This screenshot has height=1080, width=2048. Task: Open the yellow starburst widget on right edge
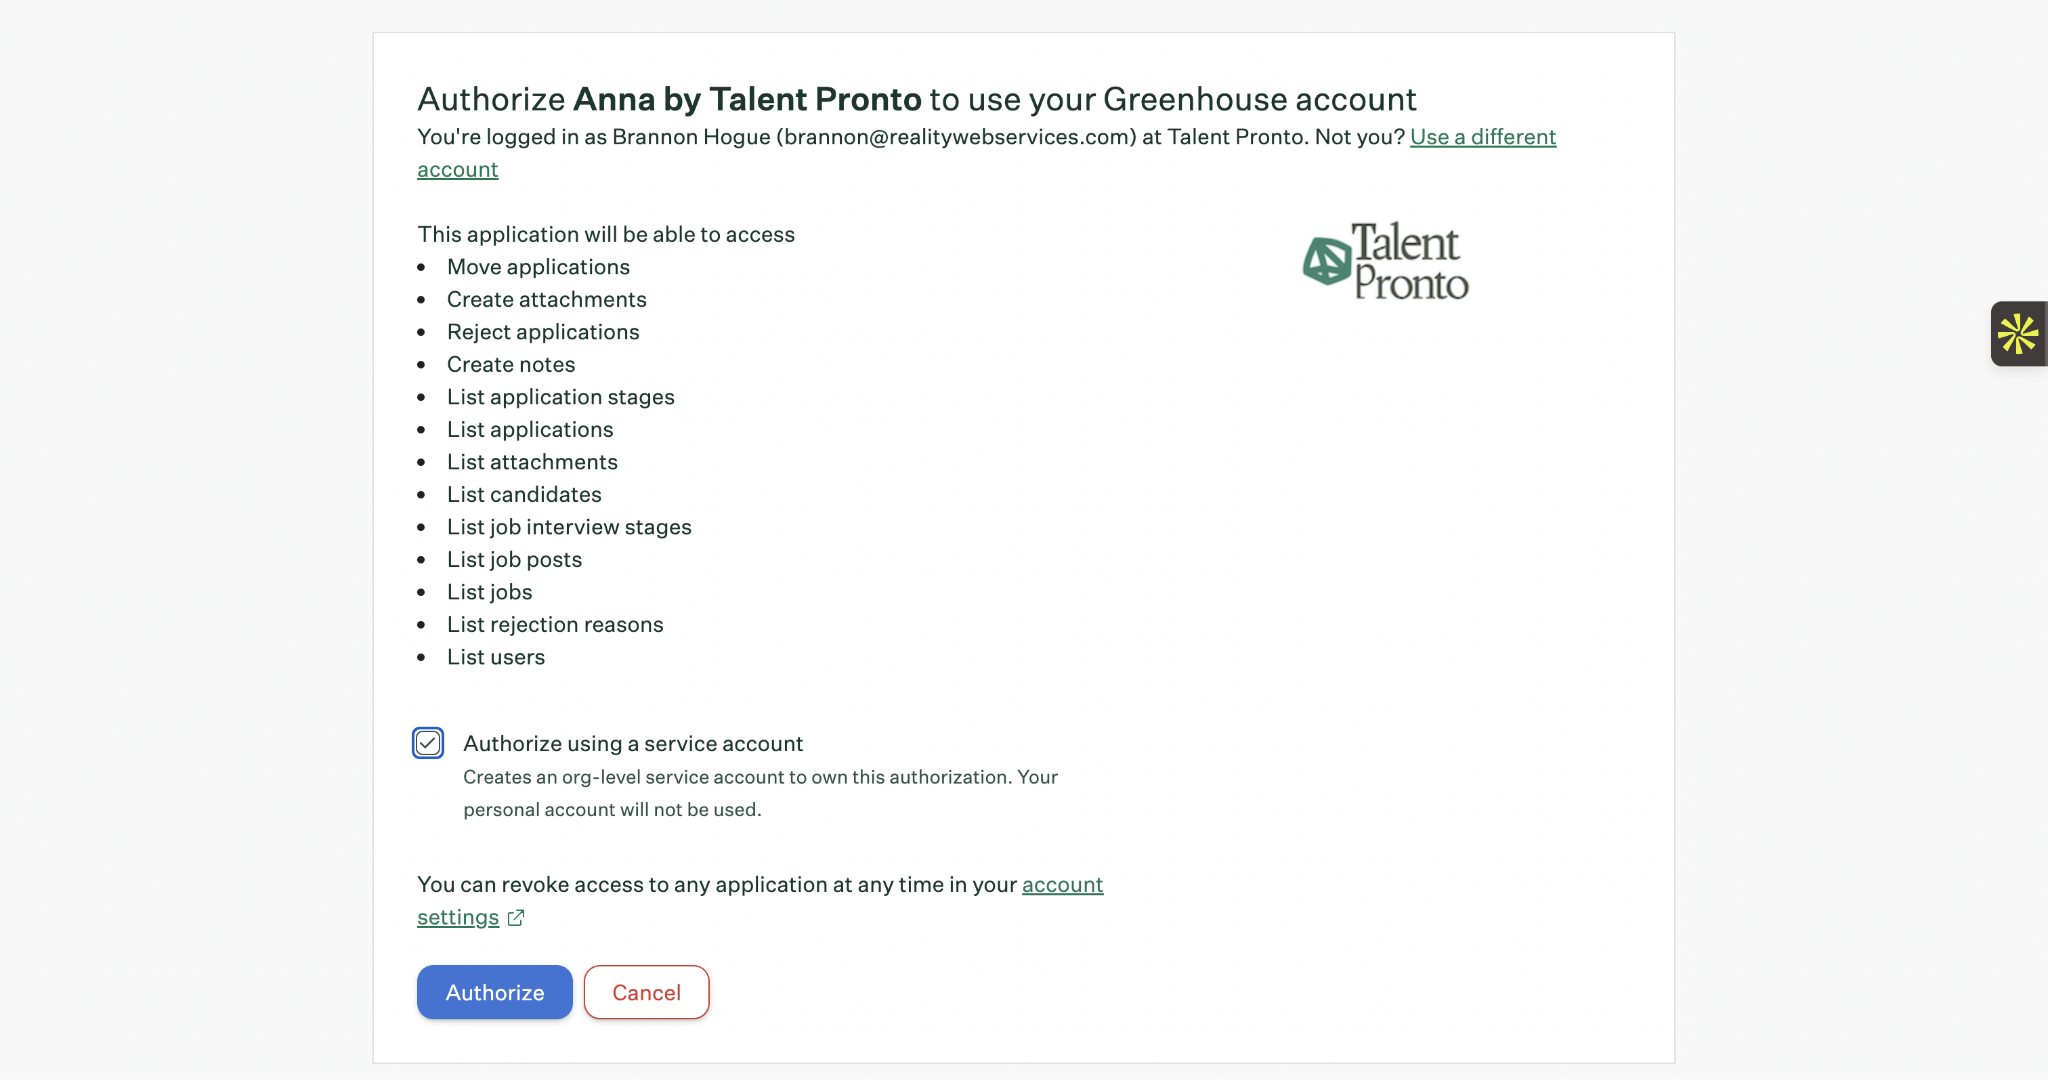(x=2018, y=334)
